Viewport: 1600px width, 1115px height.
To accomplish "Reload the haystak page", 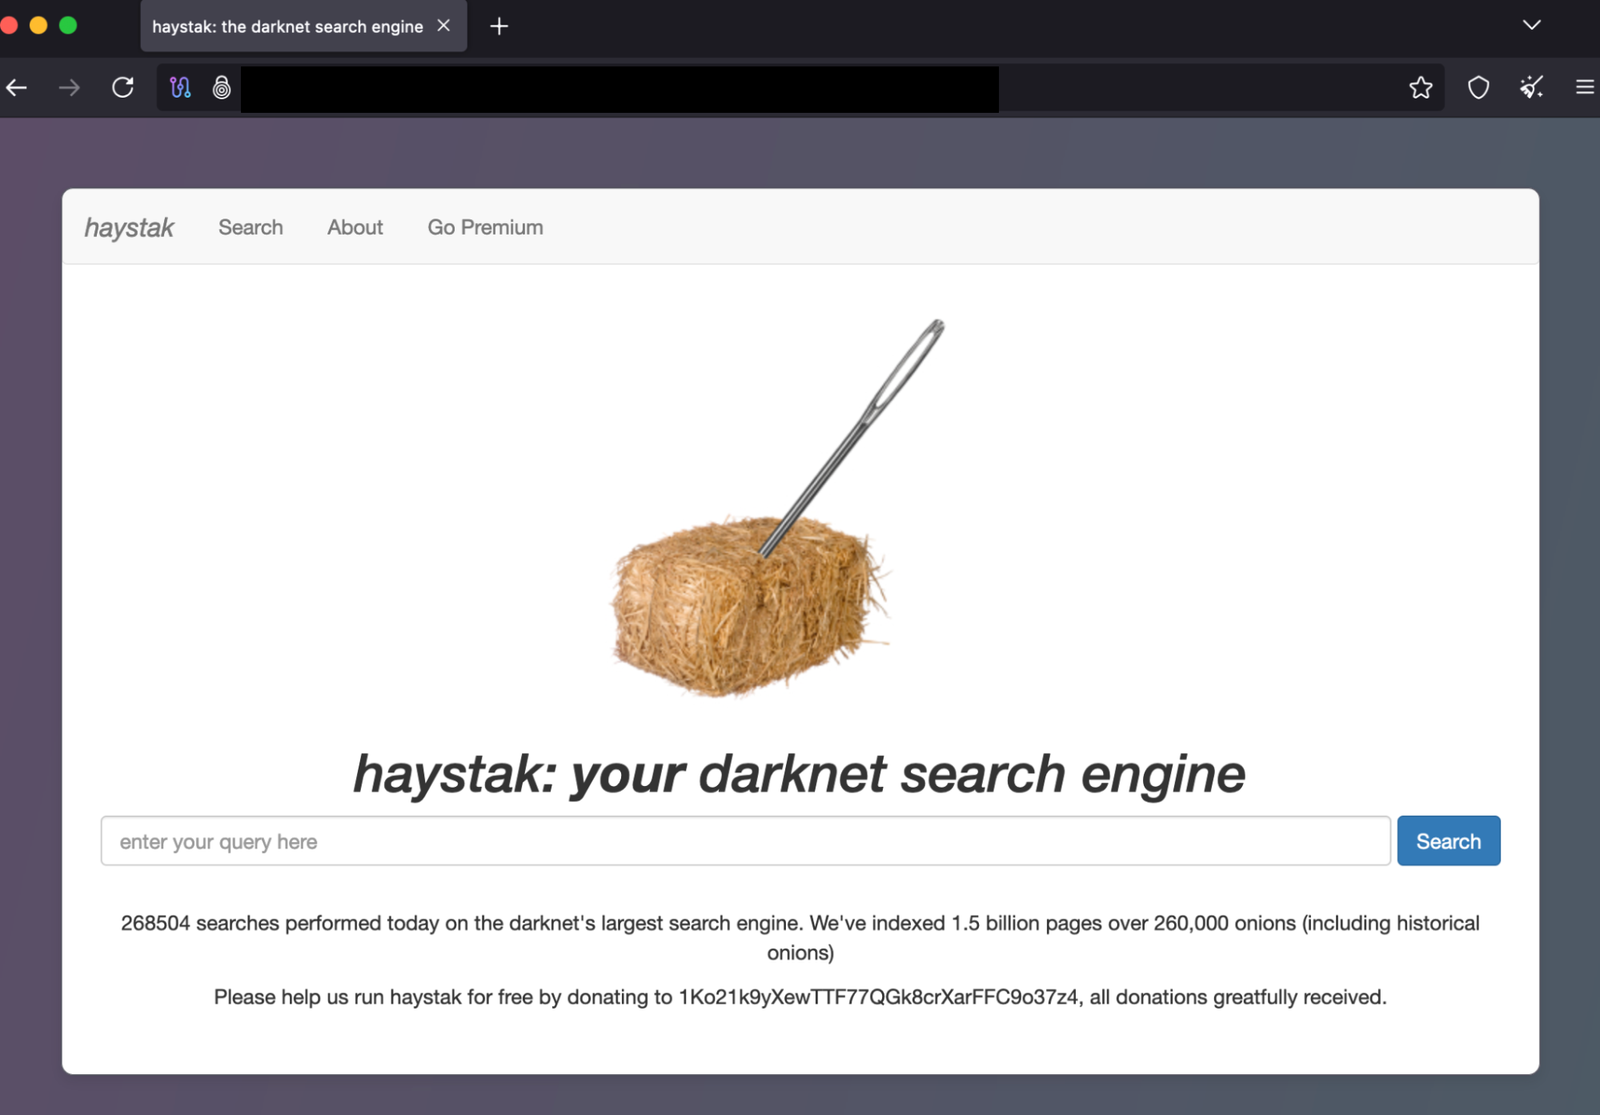I will [x=122, y=87].
